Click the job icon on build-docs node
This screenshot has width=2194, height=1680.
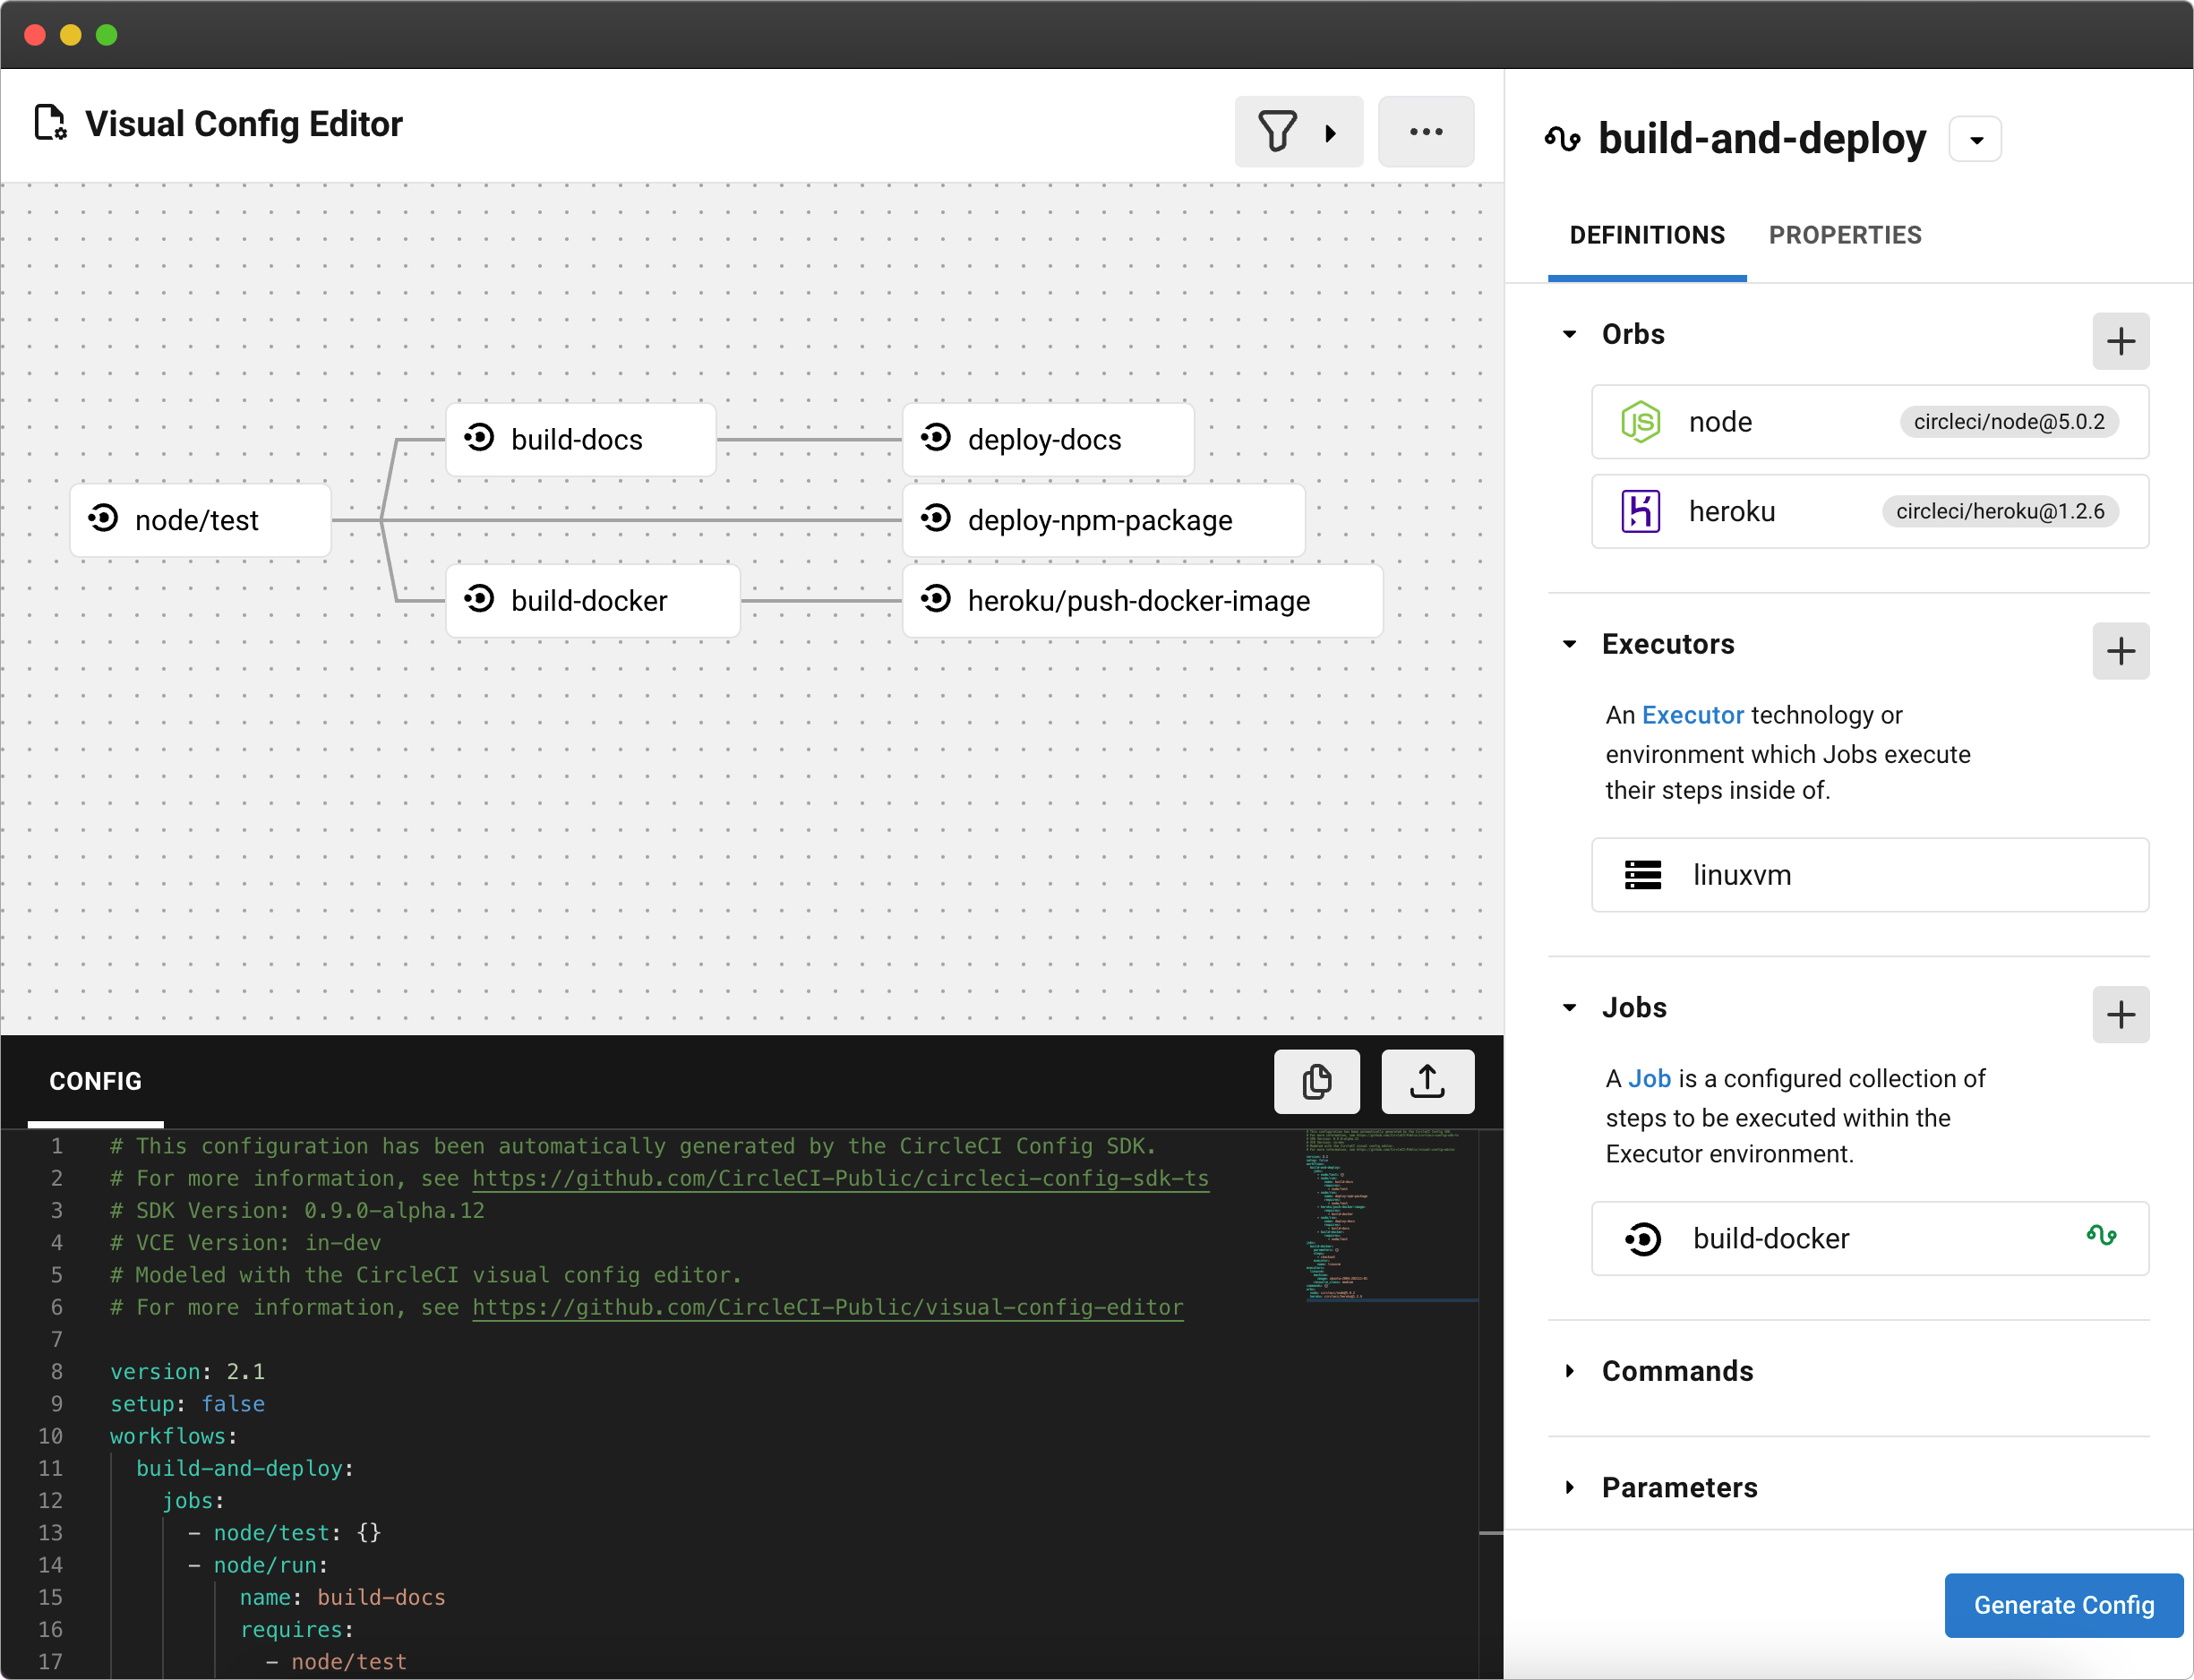click(x=478, y=437)
